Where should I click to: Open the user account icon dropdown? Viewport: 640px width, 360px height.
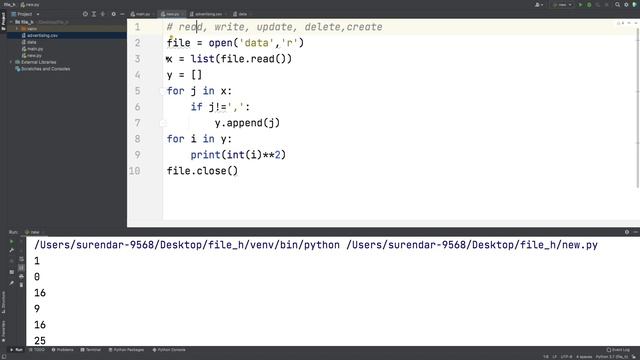pyautogui.click(x=538, y=5)
